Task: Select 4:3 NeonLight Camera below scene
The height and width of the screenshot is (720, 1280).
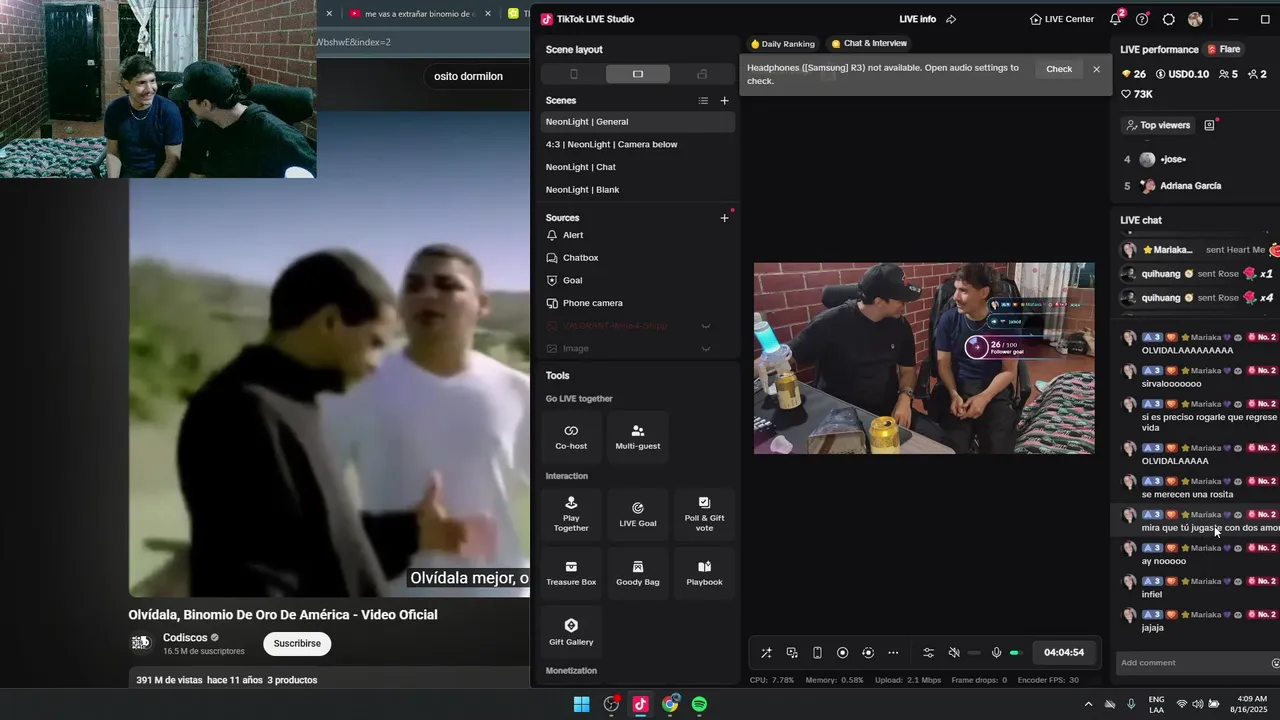Action: coord(638,144)
